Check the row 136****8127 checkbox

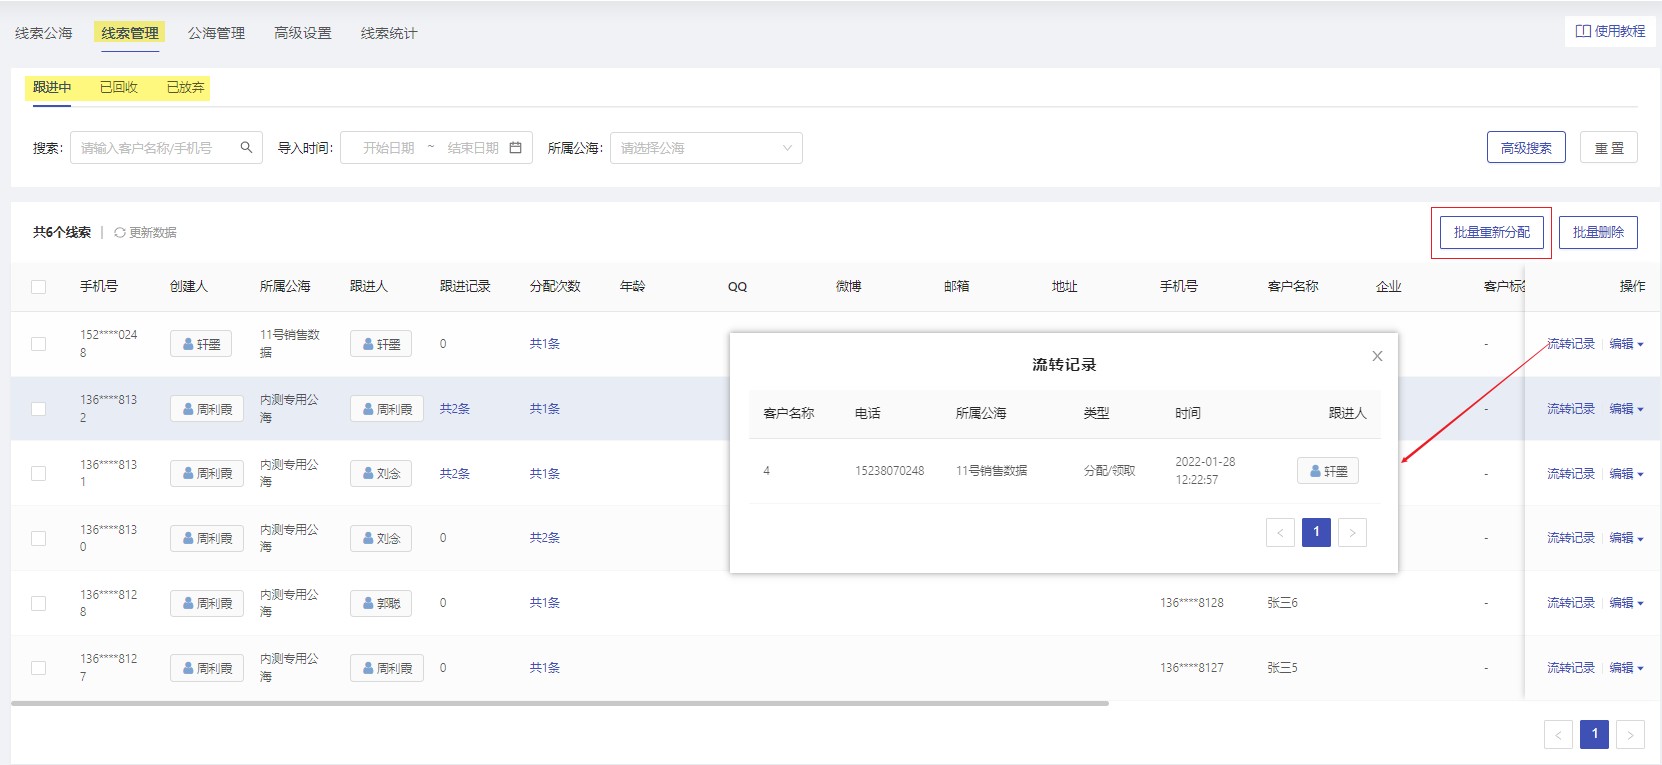click(38, 668)
